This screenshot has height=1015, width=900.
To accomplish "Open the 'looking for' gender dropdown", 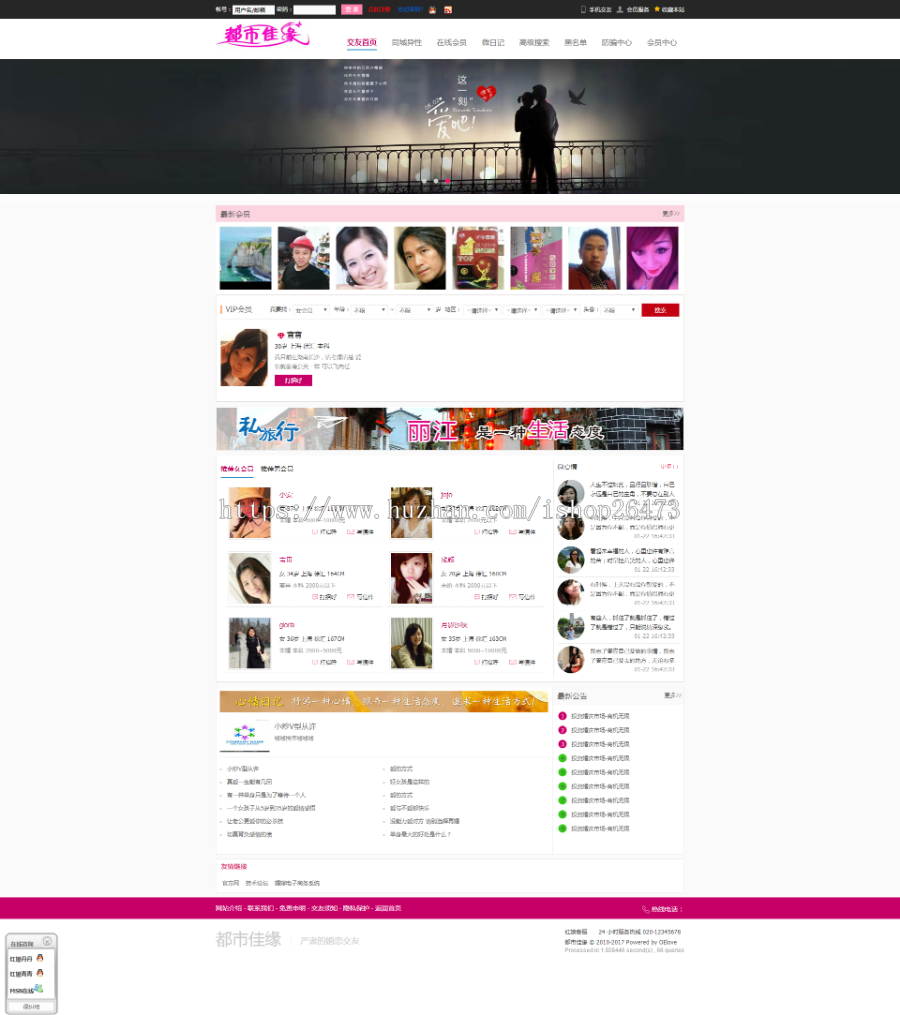I will pyautogui.click(x=311, y=310).
